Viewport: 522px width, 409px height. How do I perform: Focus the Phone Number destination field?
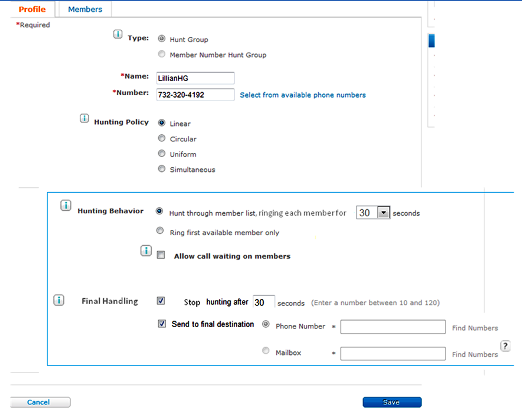393,327
